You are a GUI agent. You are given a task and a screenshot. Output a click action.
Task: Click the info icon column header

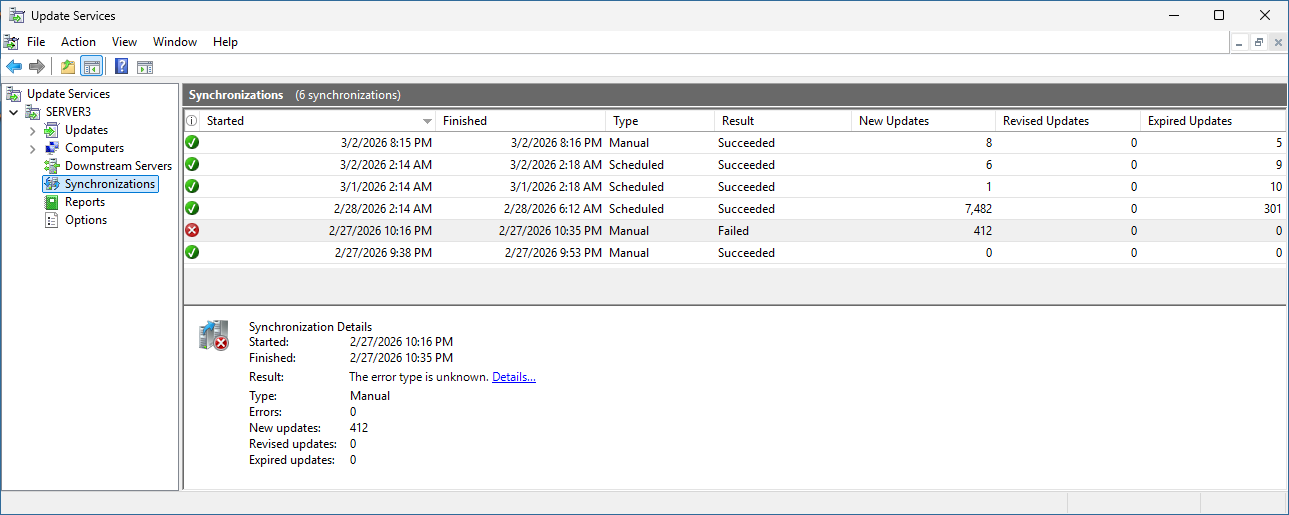tap(192, 121)
